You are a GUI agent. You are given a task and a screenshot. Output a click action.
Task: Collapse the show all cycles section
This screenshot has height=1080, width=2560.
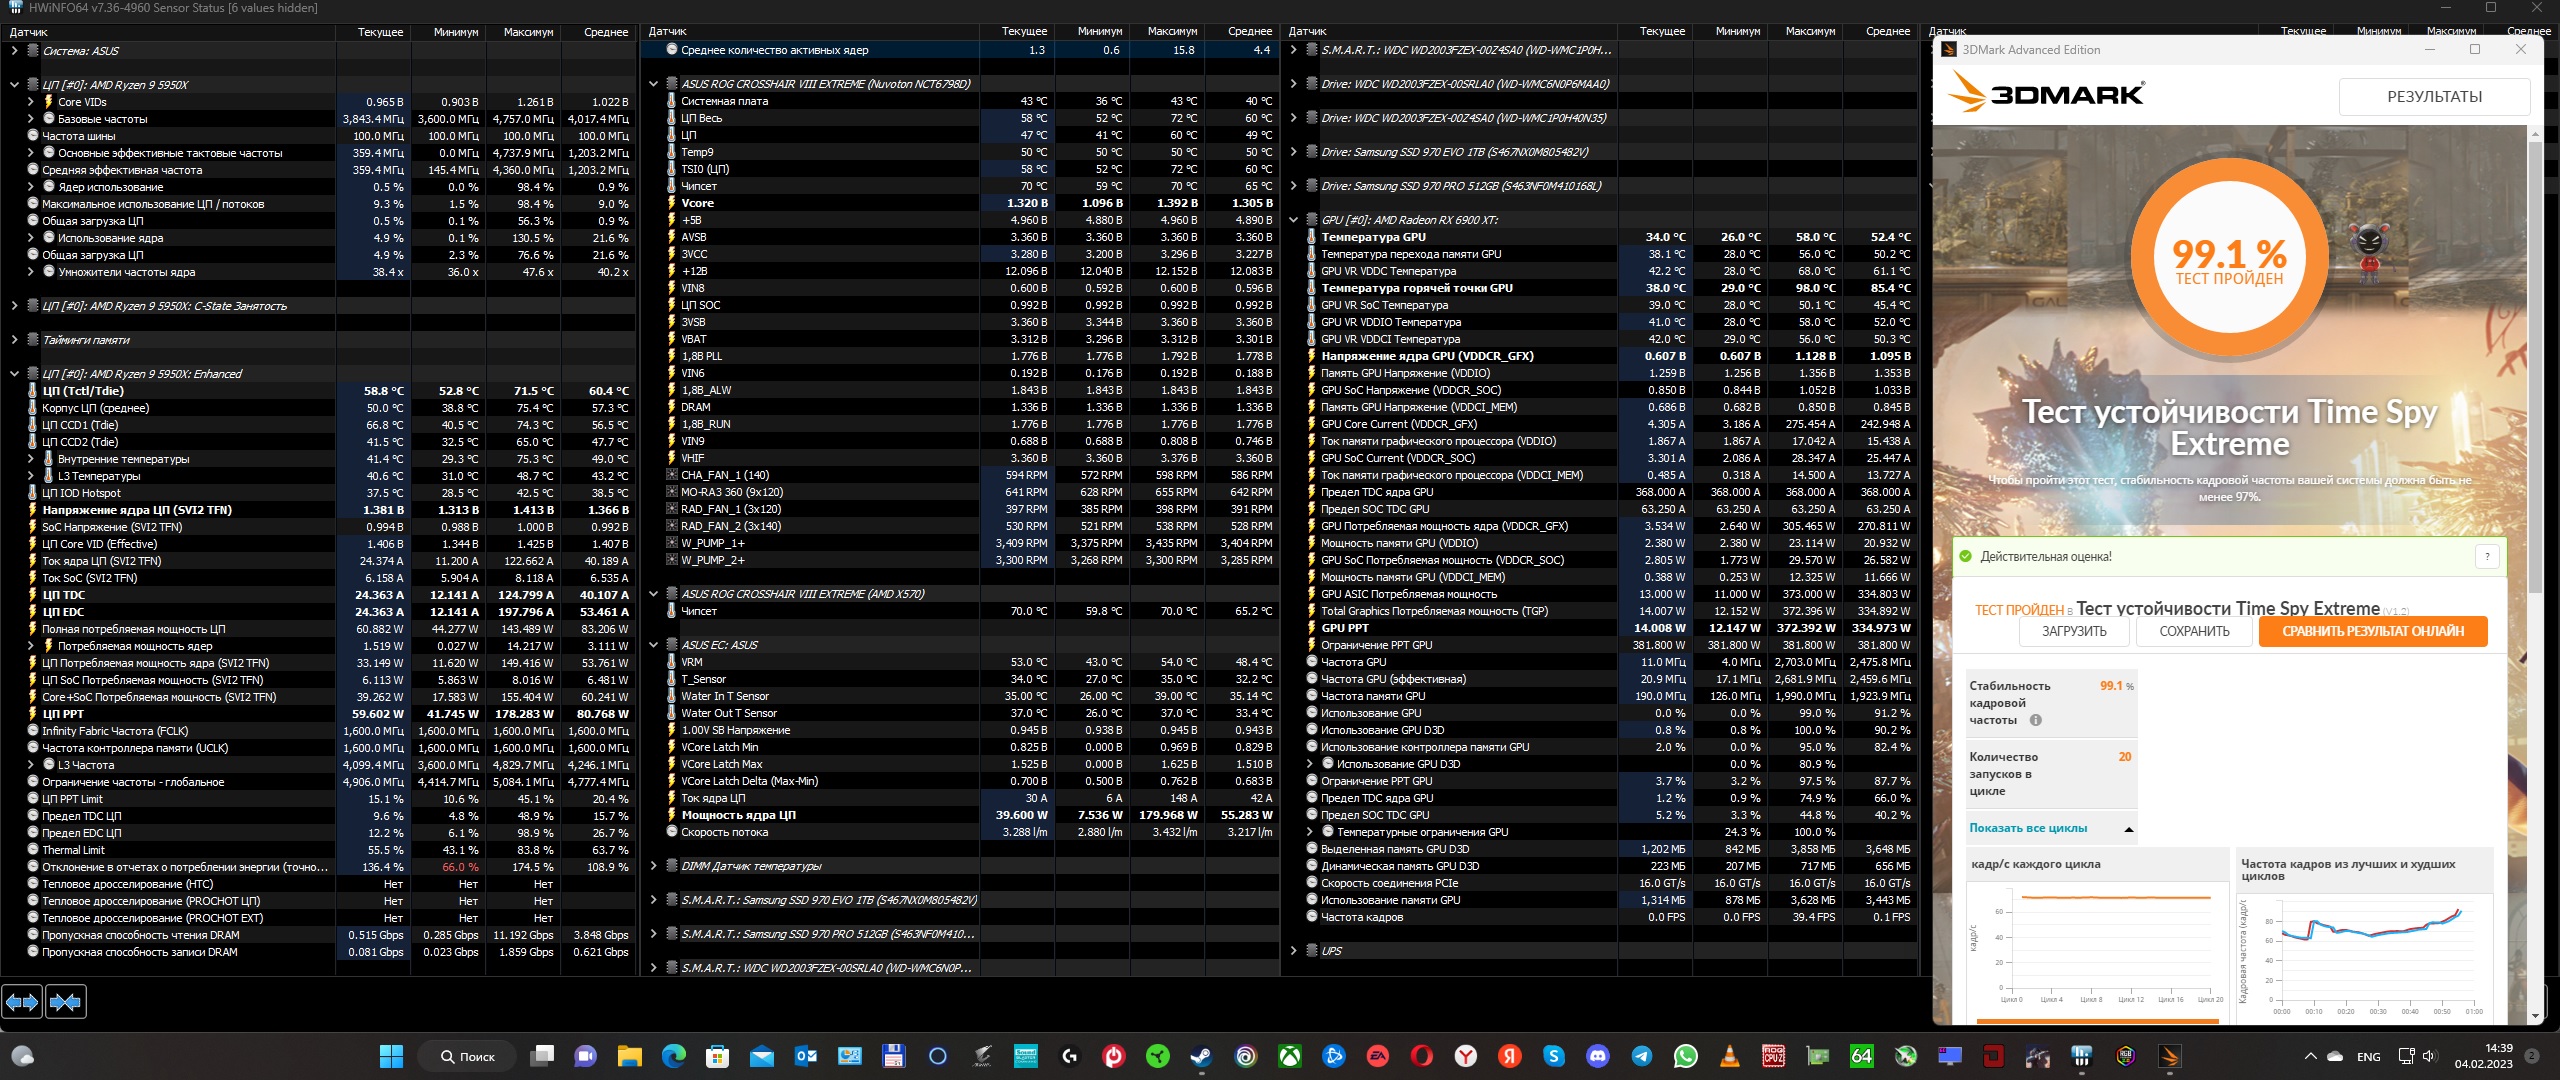coord(2129,829)
